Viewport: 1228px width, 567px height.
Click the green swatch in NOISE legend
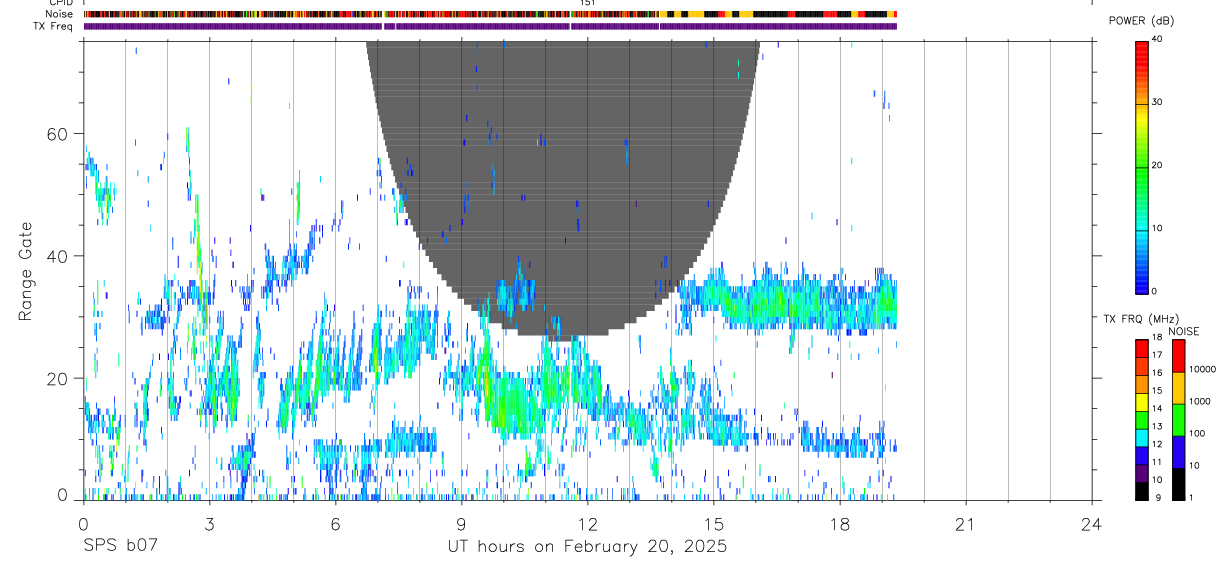click(1178, 420)
